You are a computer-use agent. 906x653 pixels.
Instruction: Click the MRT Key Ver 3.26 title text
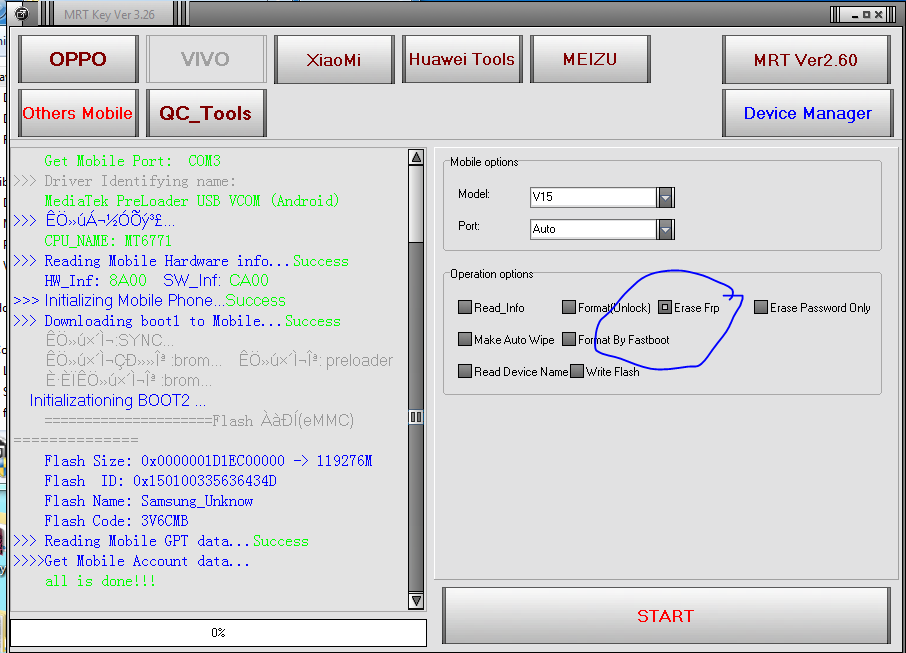click(x=109, y=14)
